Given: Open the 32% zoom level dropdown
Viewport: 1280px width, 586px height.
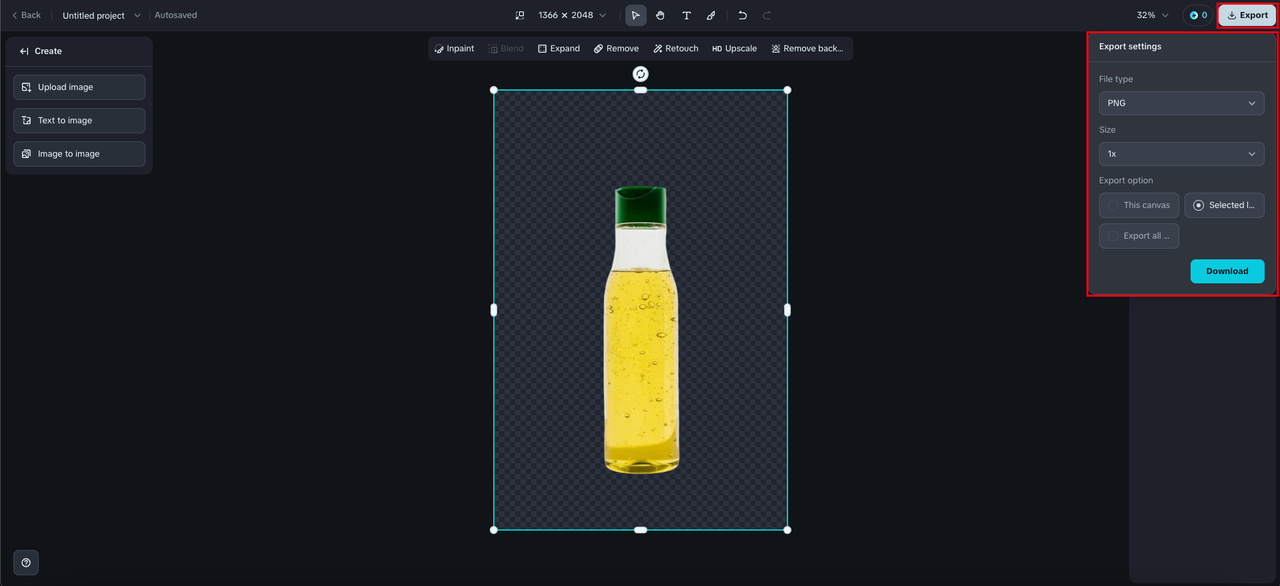Looking at the screenshot, I should (x=1152, y=15).
